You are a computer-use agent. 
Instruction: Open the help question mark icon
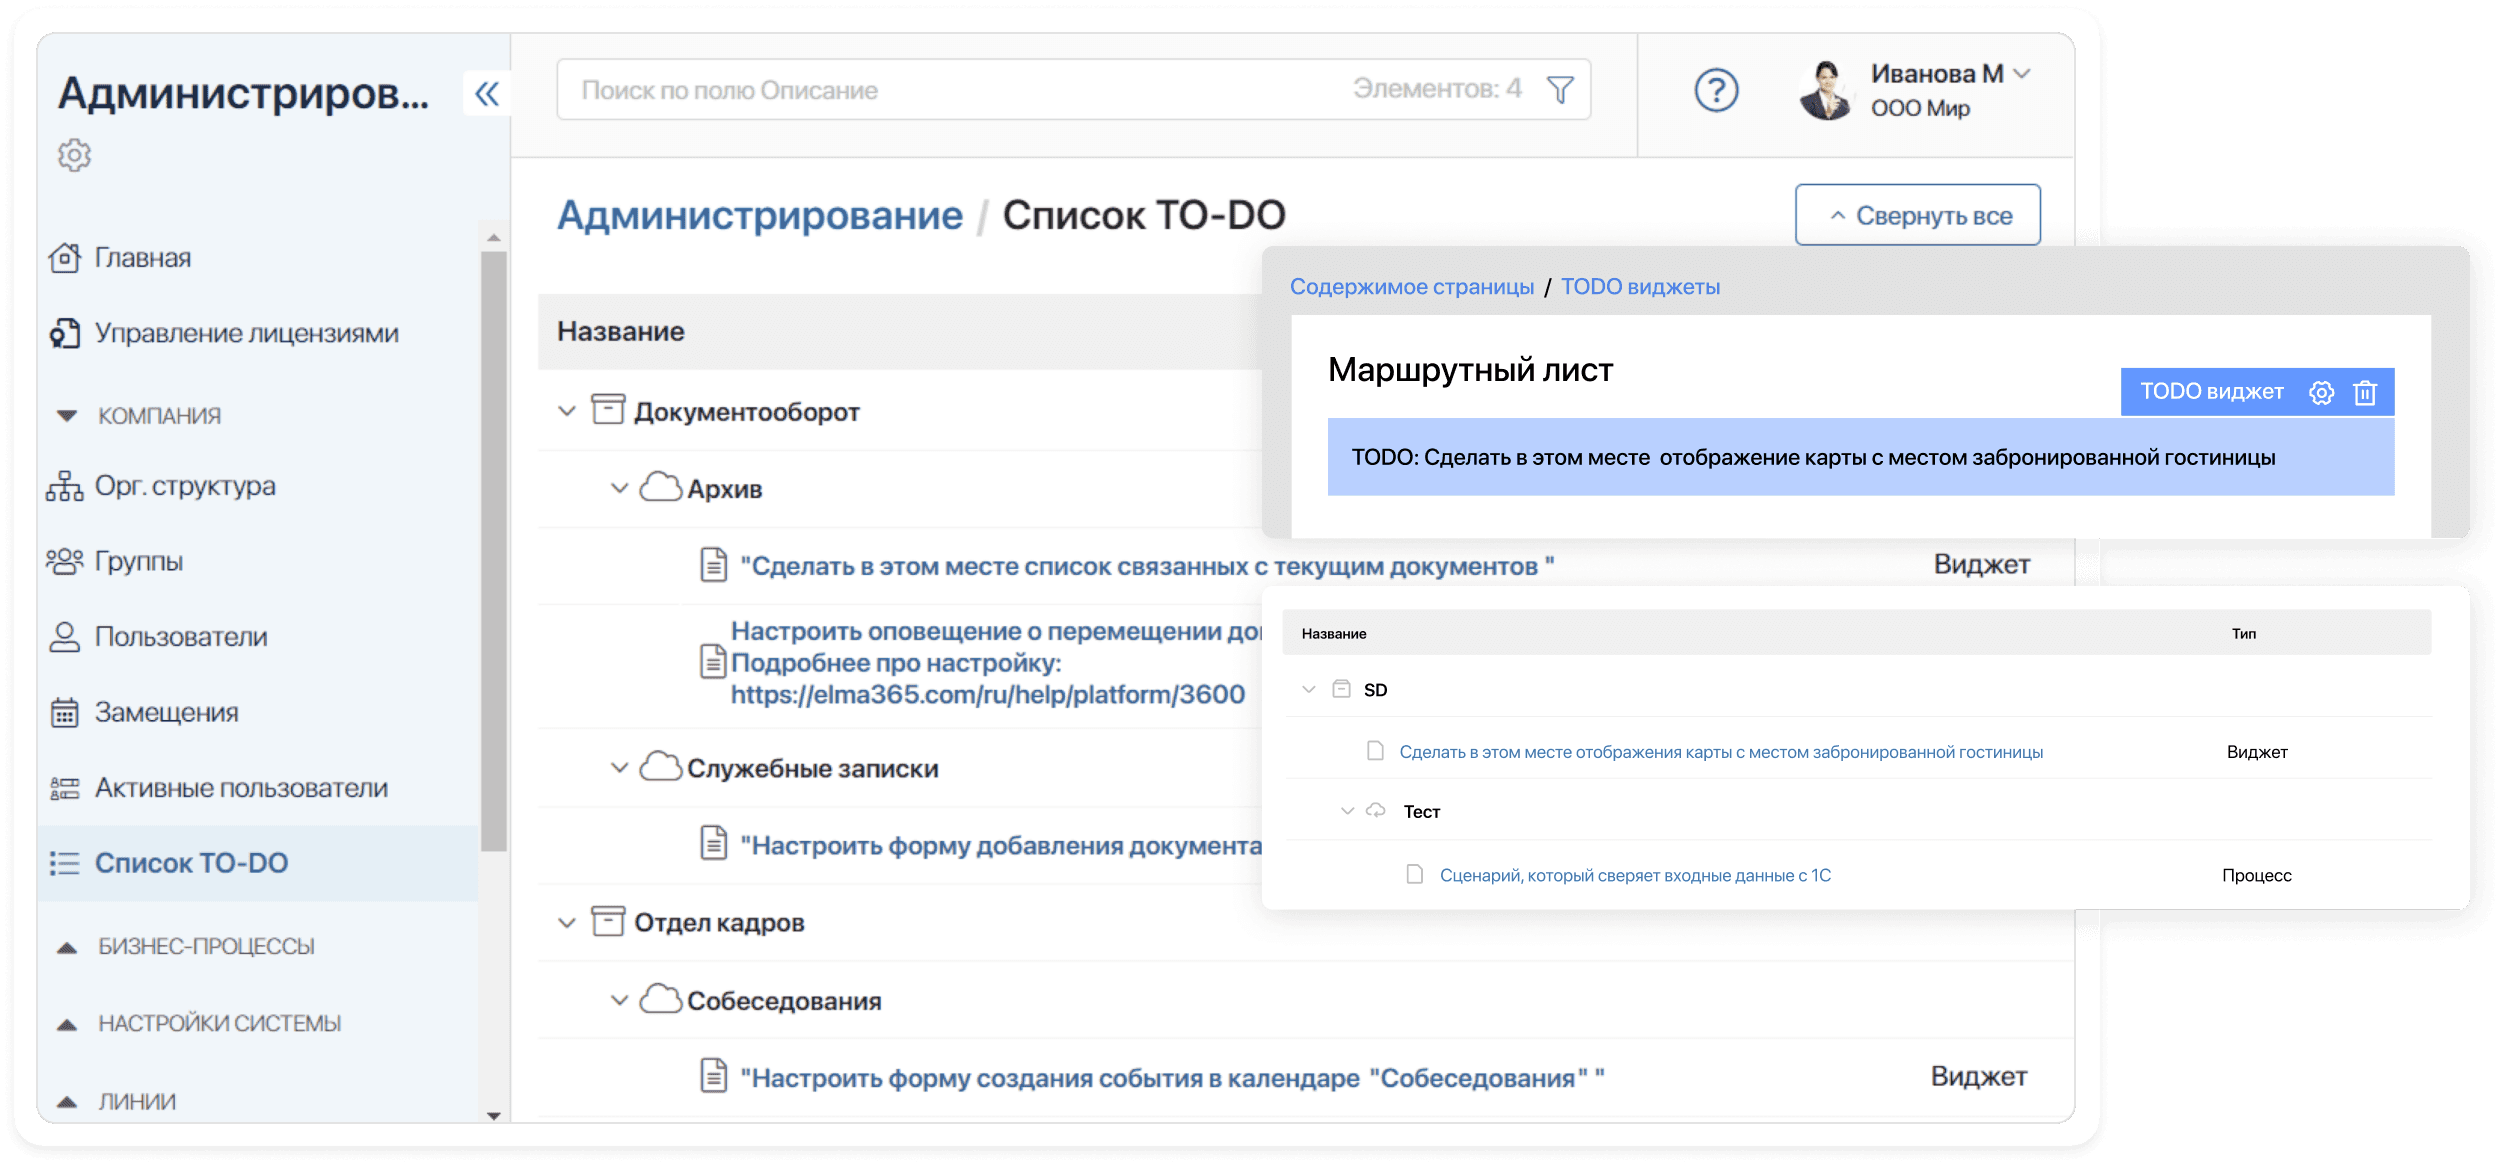click(x=1716, y=91)
